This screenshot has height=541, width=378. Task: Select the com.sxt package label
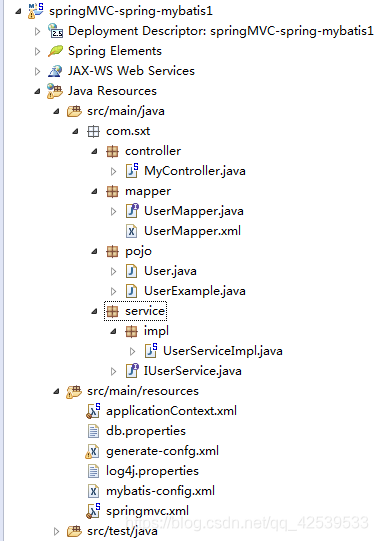click(128, 131)
